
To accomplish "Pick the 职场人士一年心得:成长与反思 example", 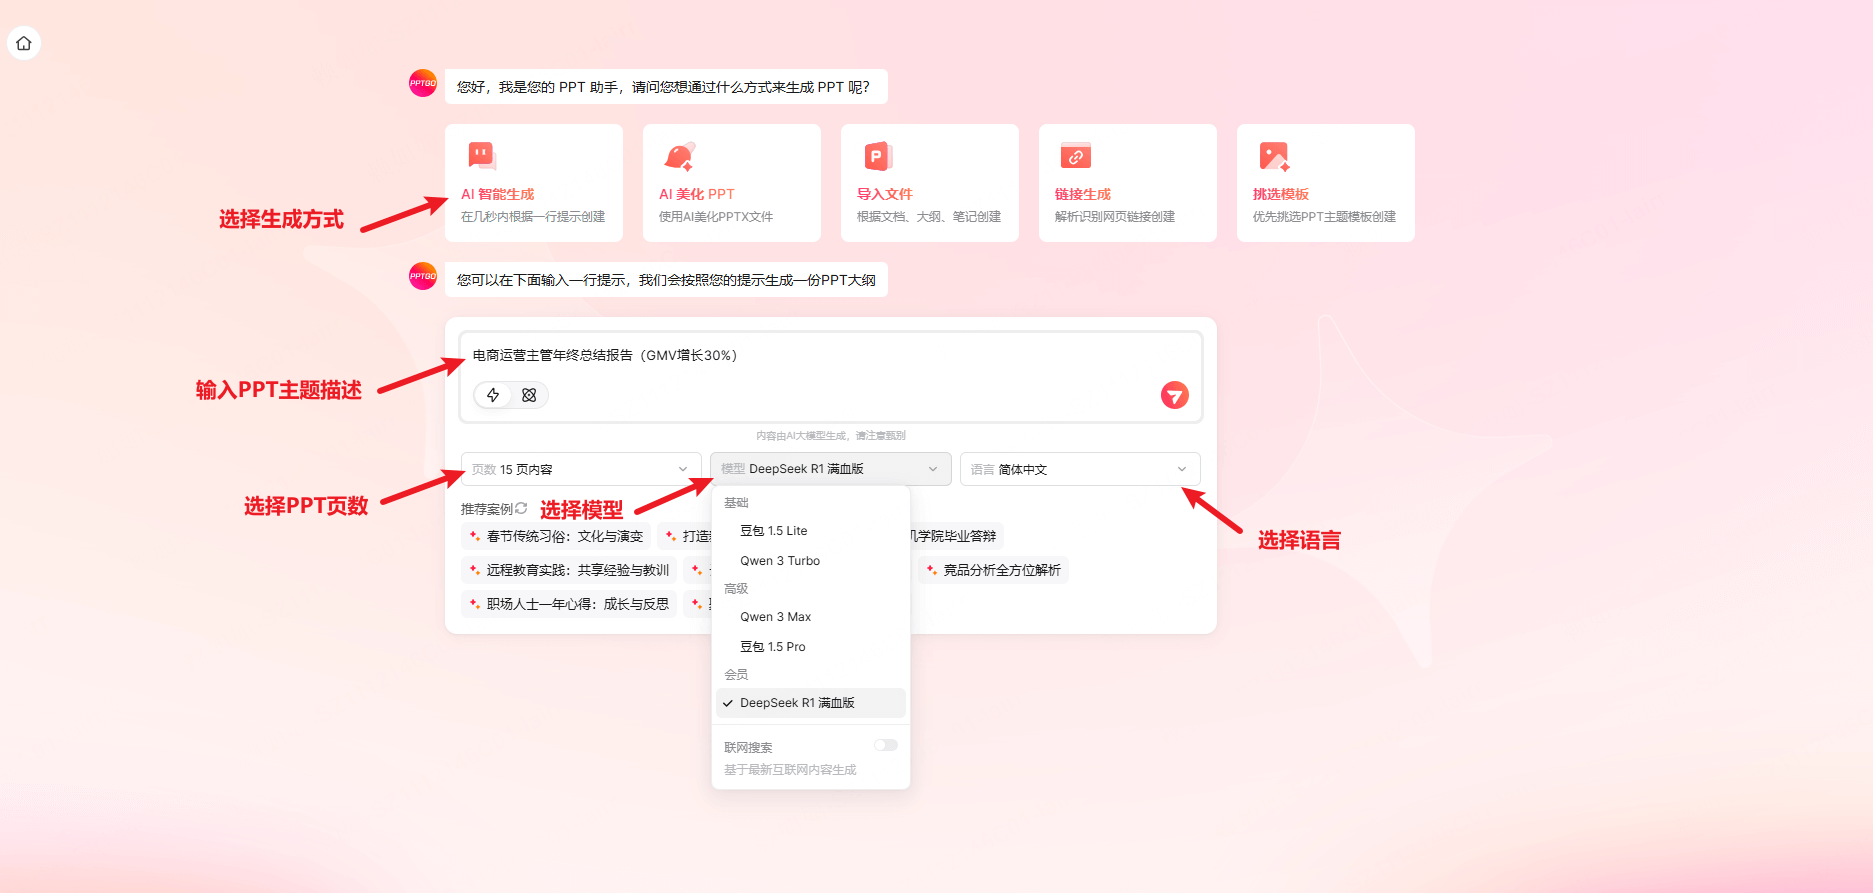I will (569, 604).
